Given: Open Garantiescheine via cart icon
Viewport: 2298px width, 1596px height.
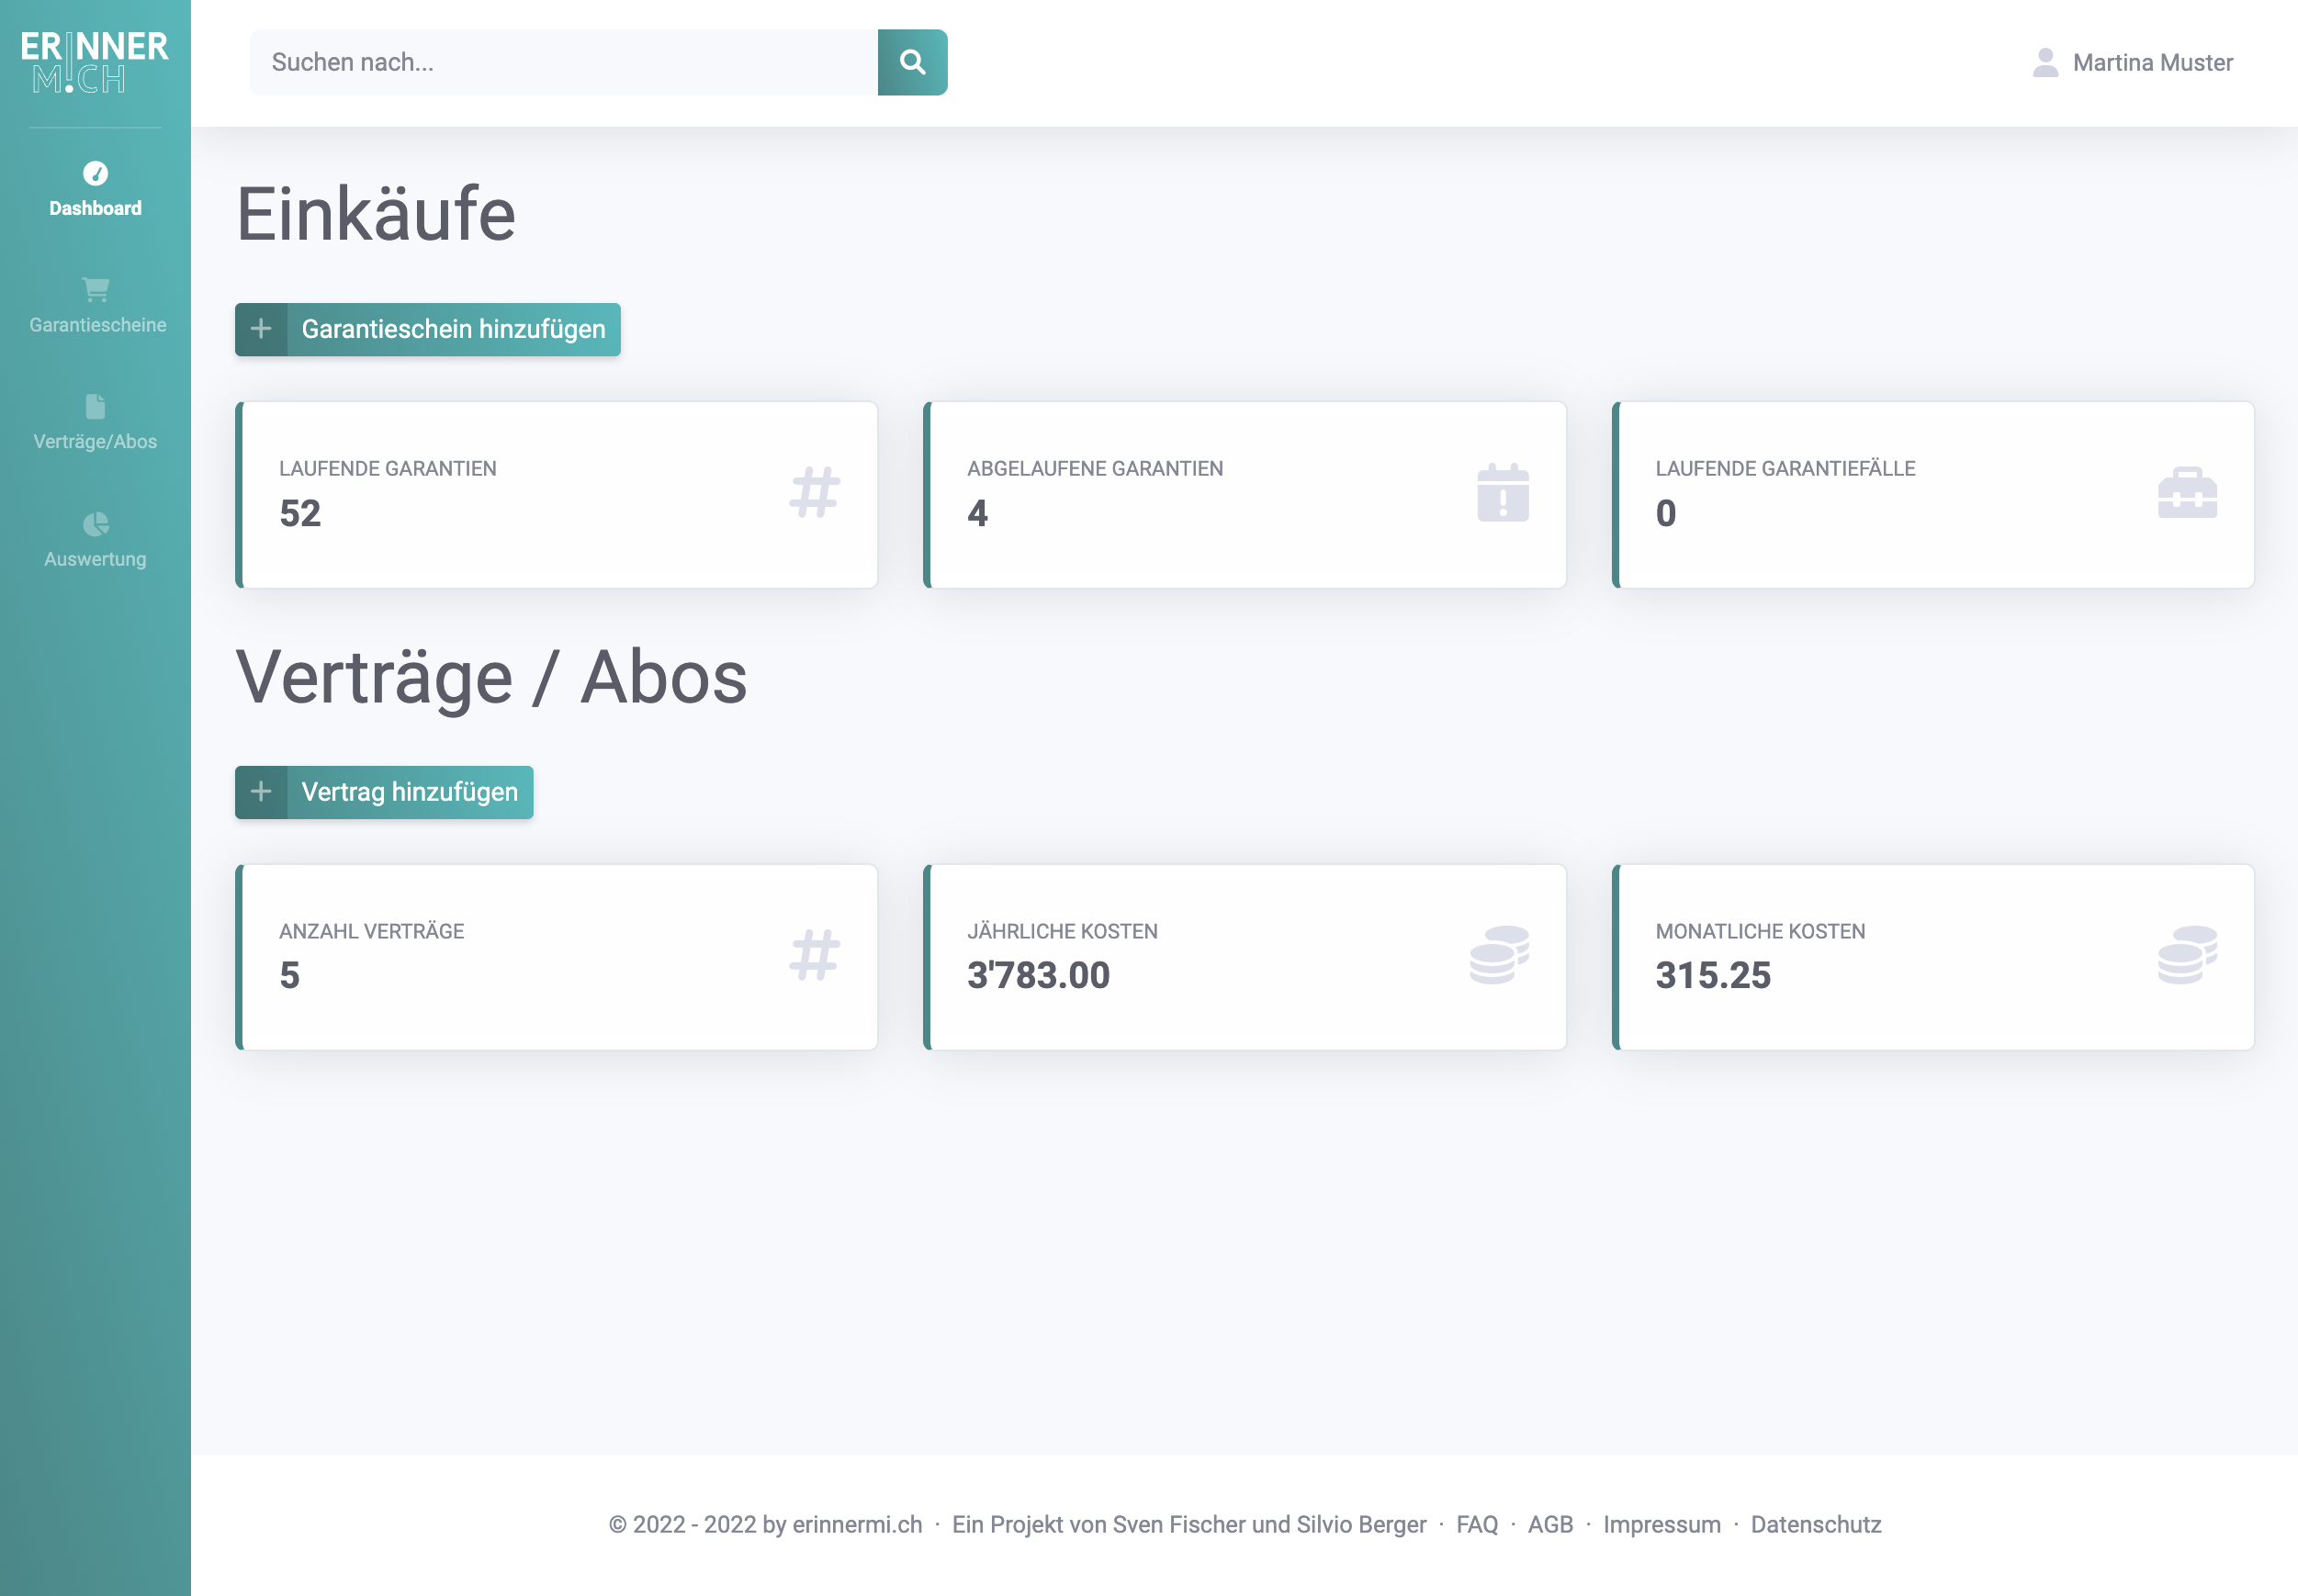Looking at the screenshot, I should [96, 290].
